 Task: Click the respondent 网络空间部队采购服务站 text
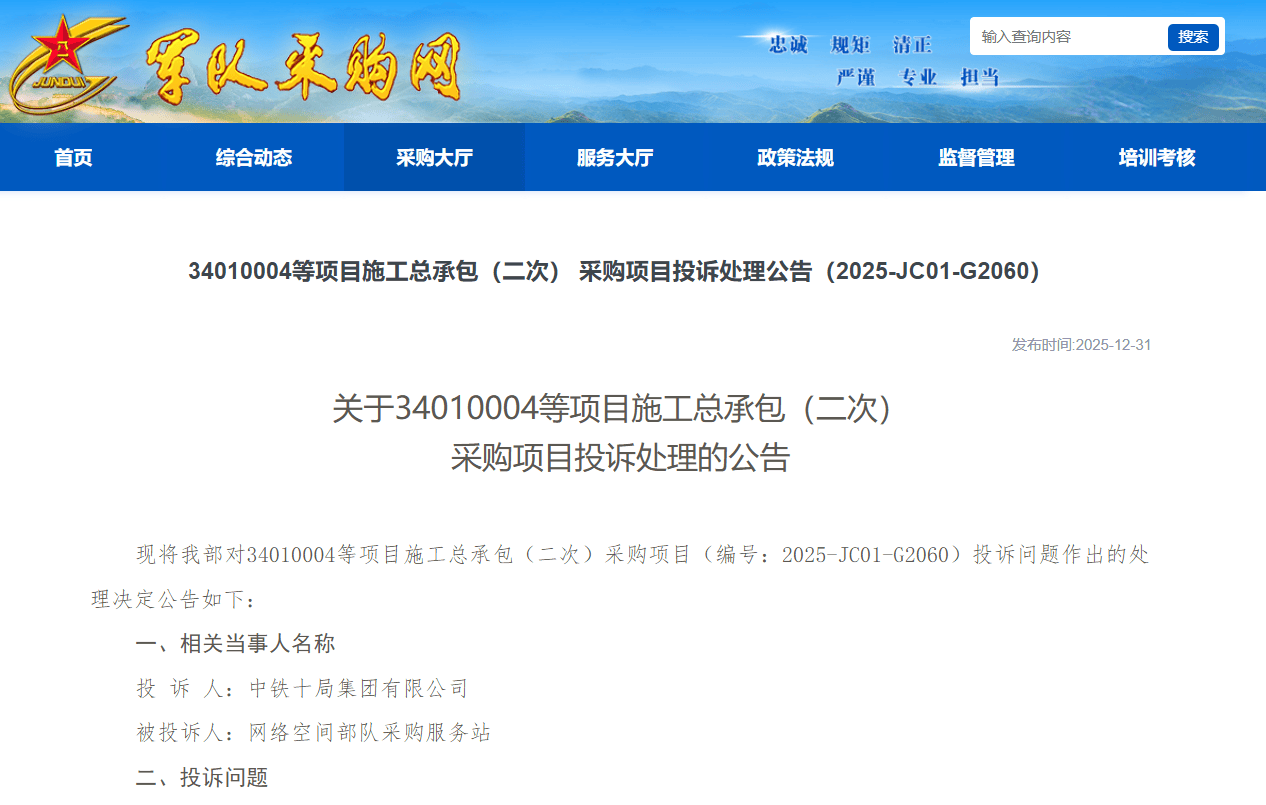click(x=370, y=733)
